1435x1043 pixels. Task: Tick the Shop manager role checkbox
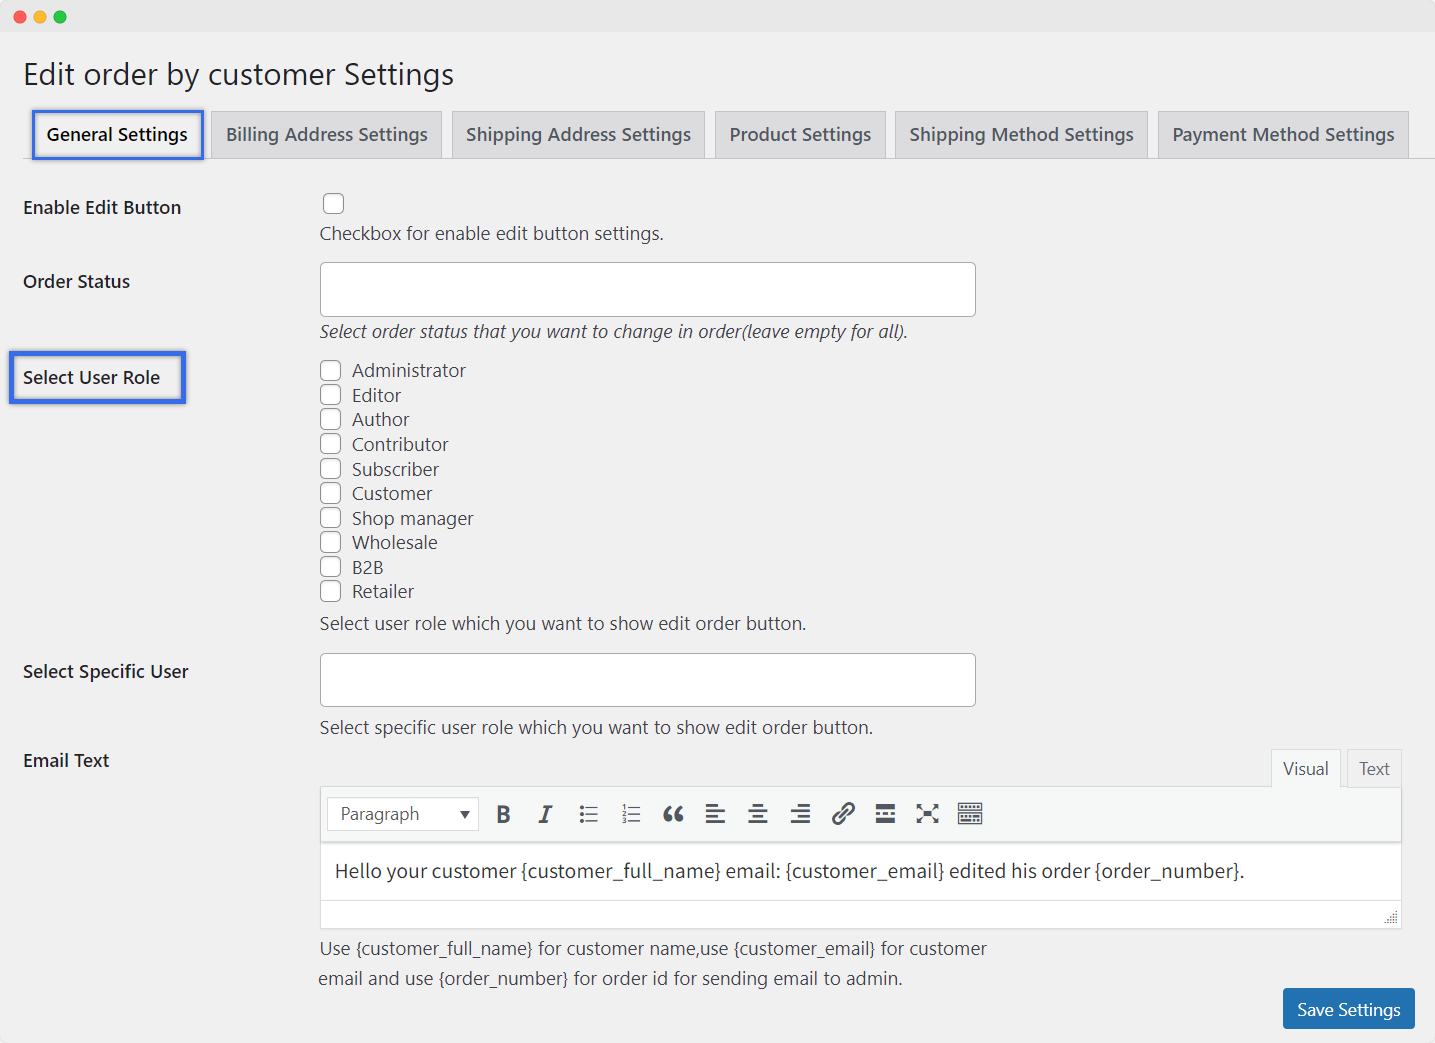coord(331,518)
